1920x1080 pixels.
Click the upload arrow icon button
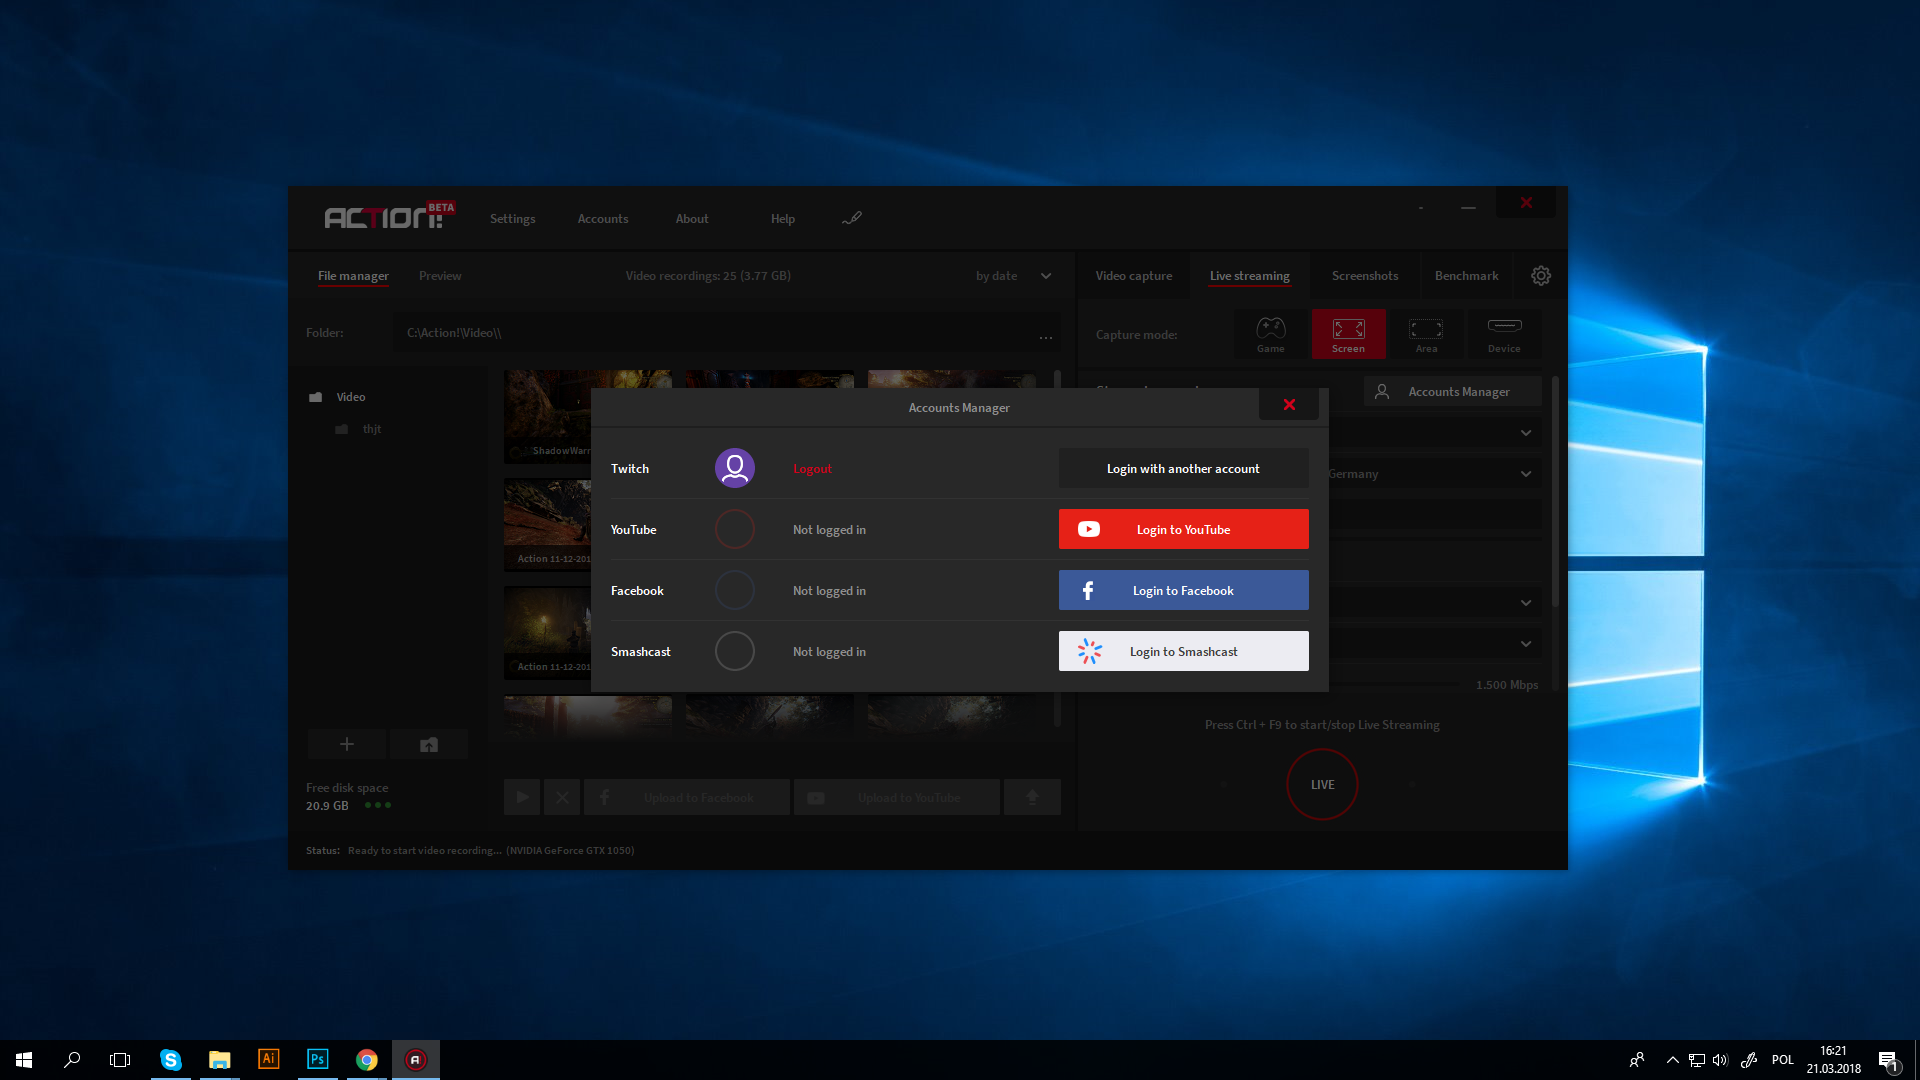click(x=1032, y=797)
